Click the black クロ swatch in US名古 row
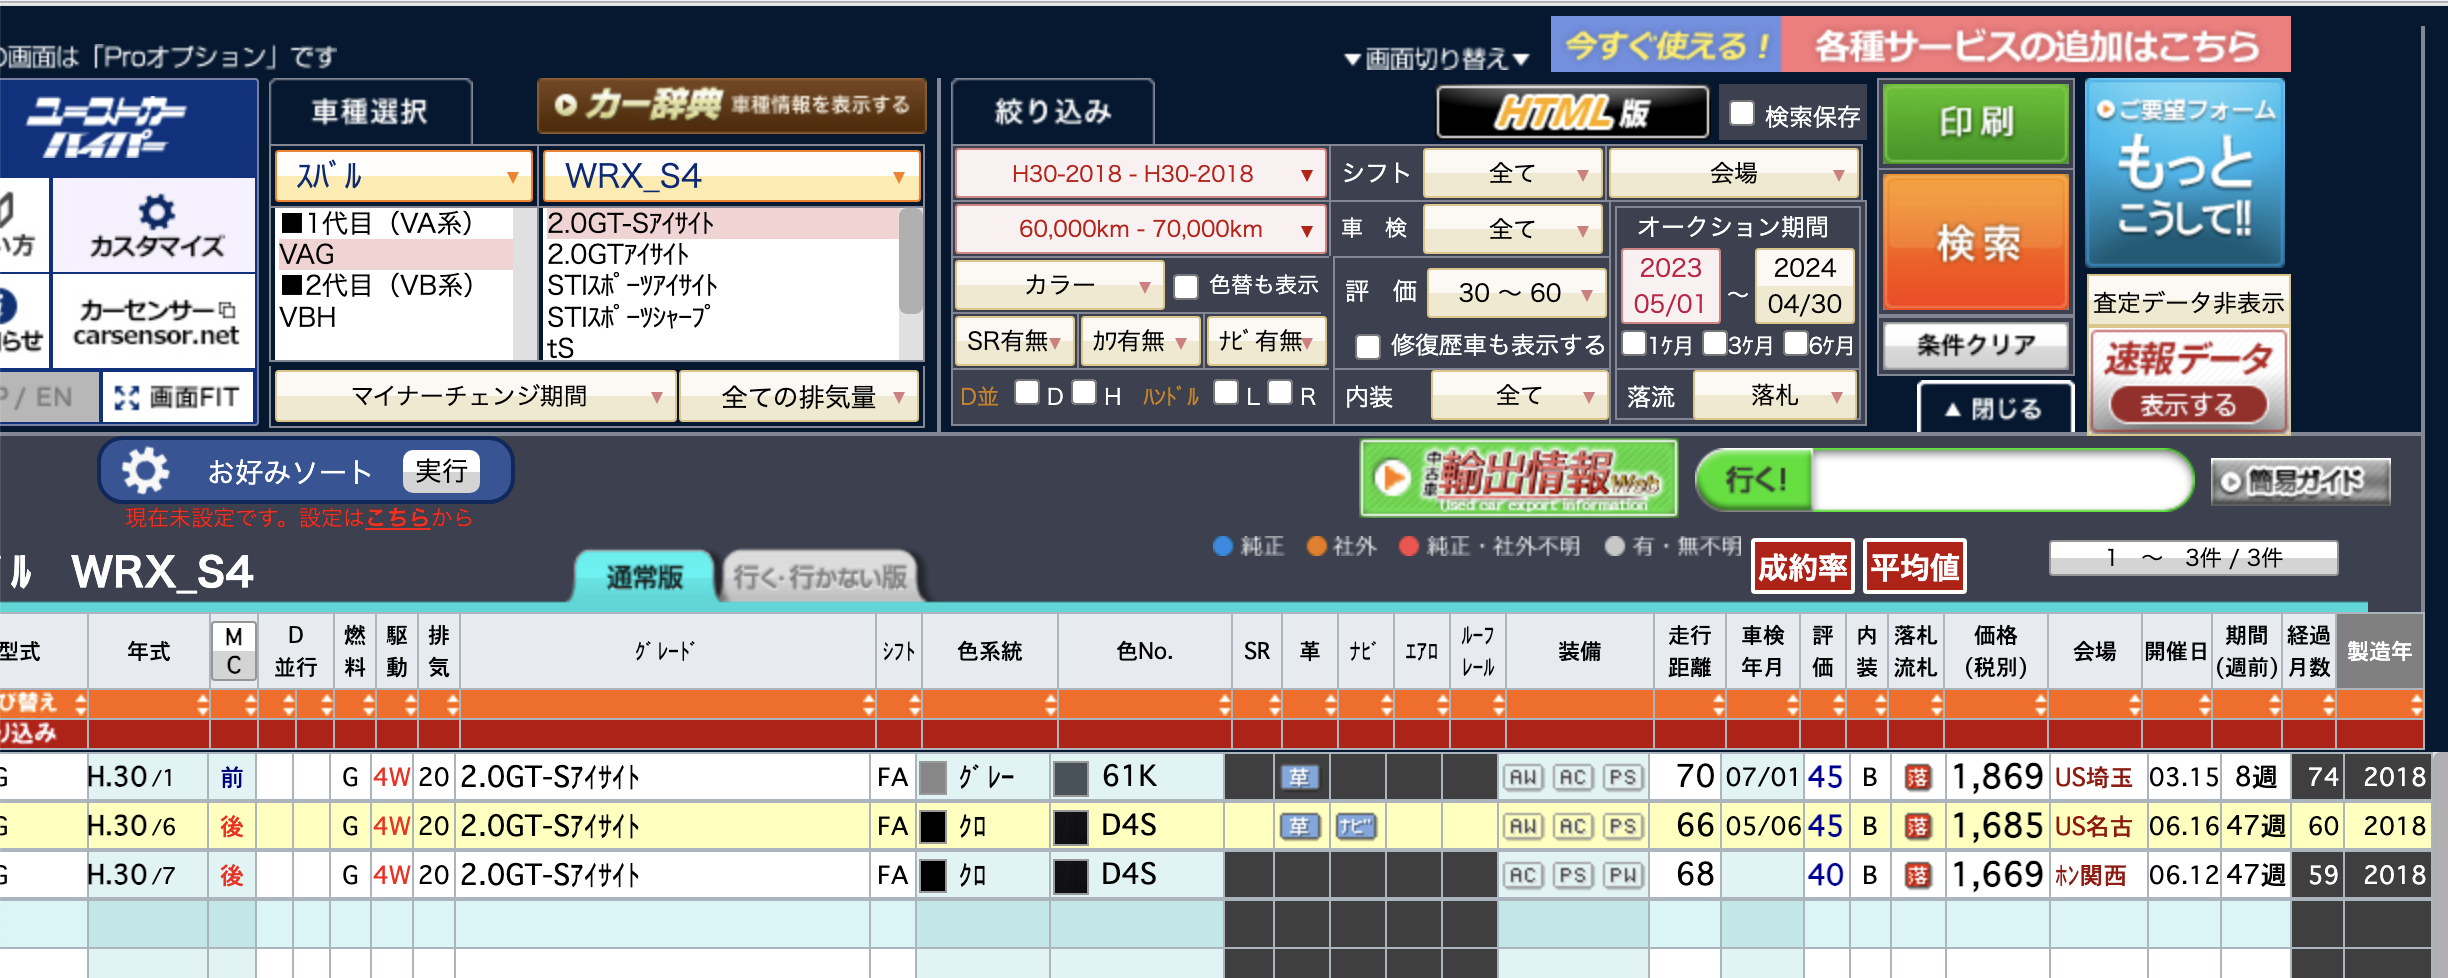Screen dimensions: 2448x978 [932, 826]
